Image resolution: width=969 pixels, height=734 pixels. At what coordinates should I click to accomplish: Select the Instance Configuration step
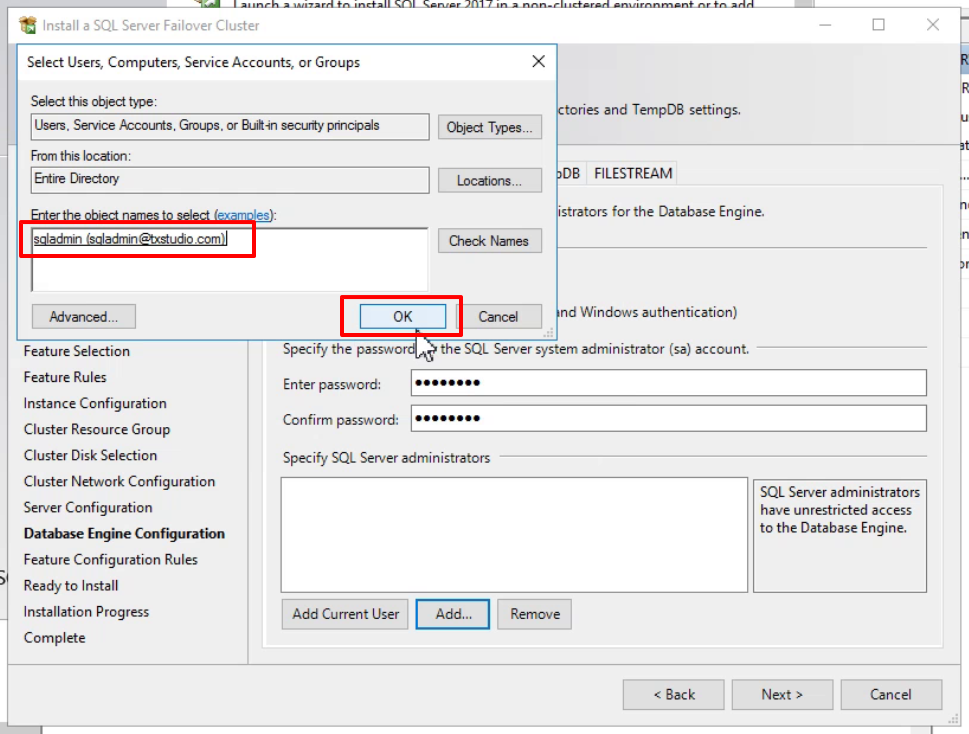point(95,403)
